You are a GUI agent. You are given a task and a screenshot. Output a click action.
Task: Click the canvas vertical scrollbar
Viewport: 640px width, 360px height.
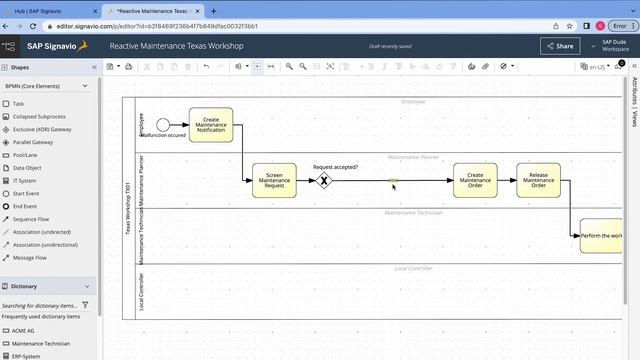625,191
